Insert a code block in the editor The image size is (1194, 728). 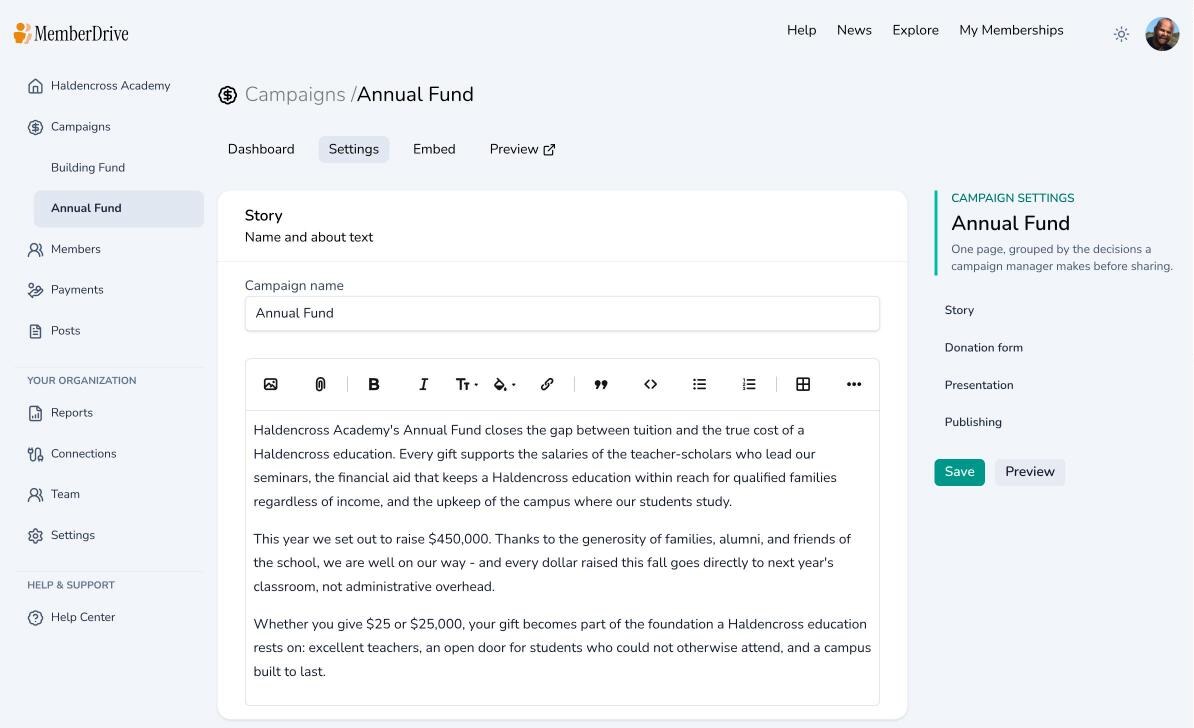[650, 385]
